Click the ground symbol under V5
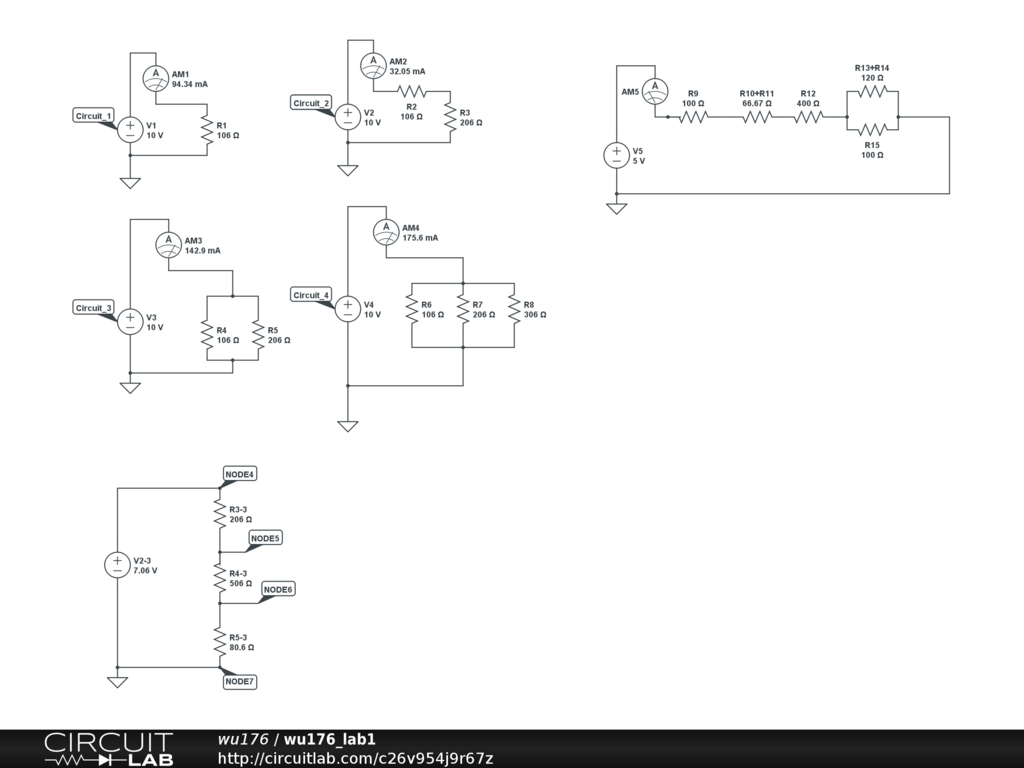1024x768 pixels. click(616, 208)
